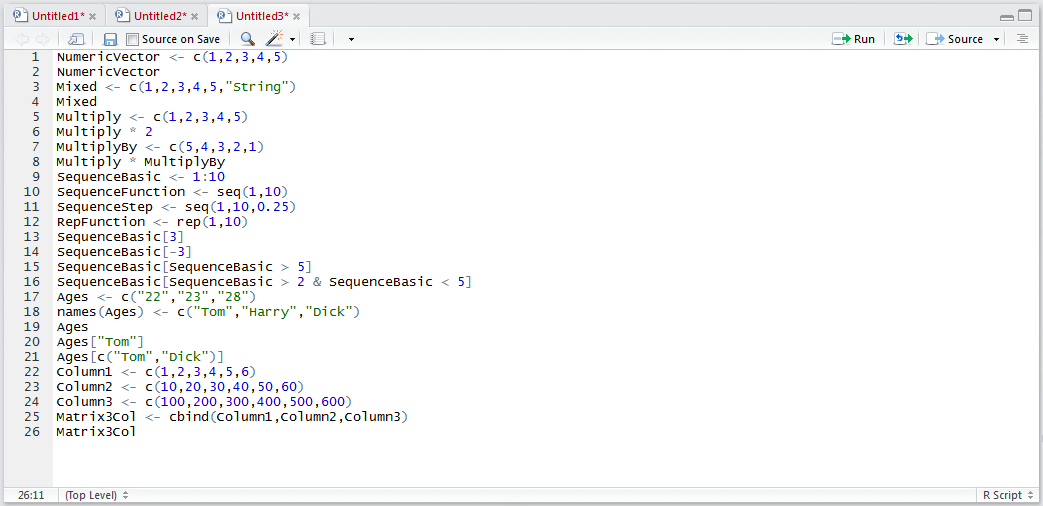
Task: Click "Matrix3Col" on line 26
Action: pyautogui.click(x=96, y=432)
